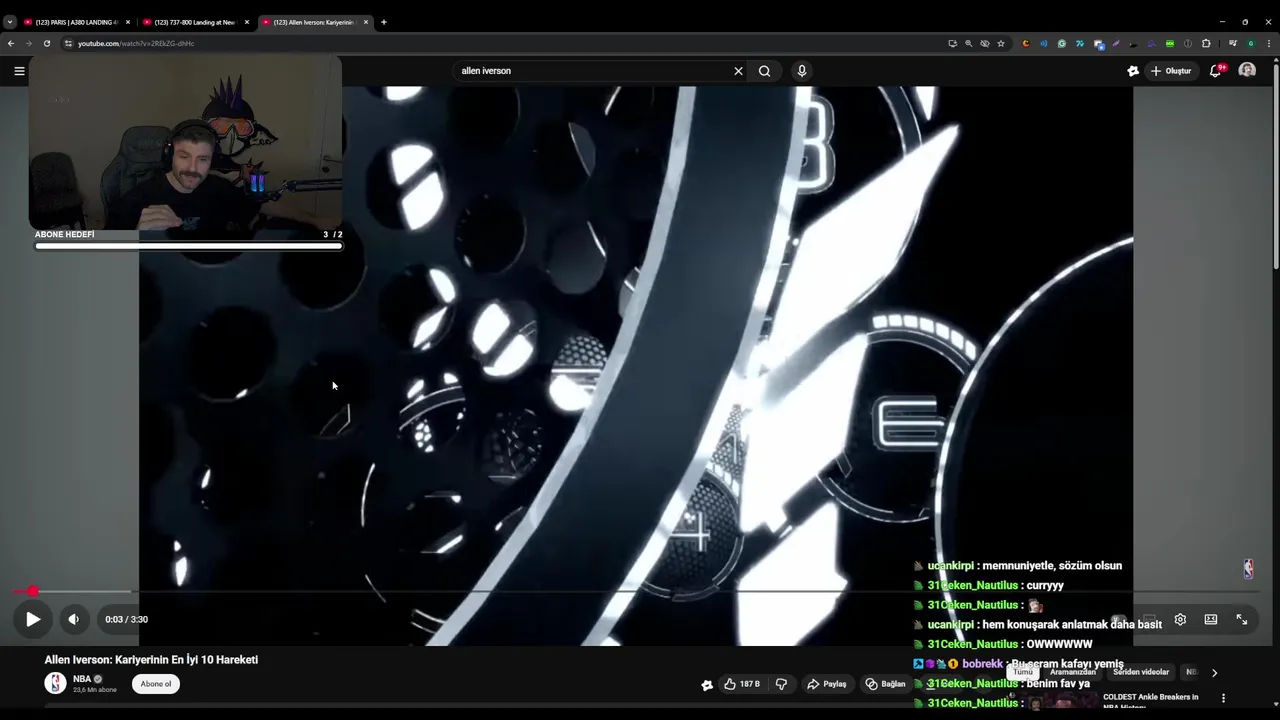
Task: Close the 737-800 Landing tab
Action: [x=247, y=22]
